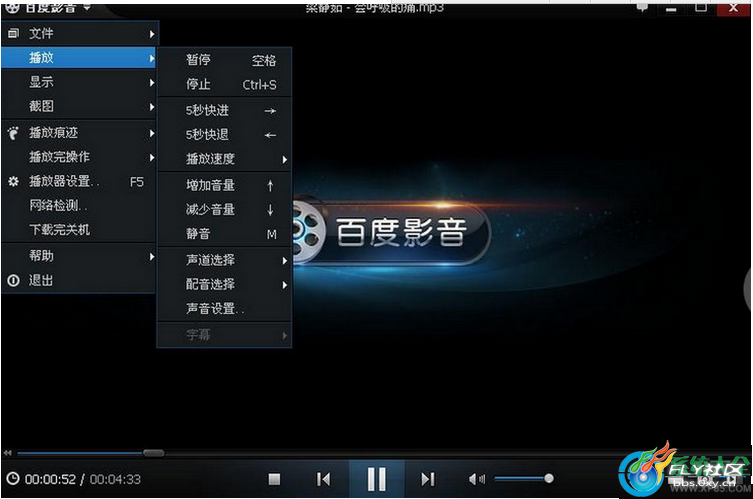
Task: Click the rewind icon left of the progress bar
Action: (8, 453)
